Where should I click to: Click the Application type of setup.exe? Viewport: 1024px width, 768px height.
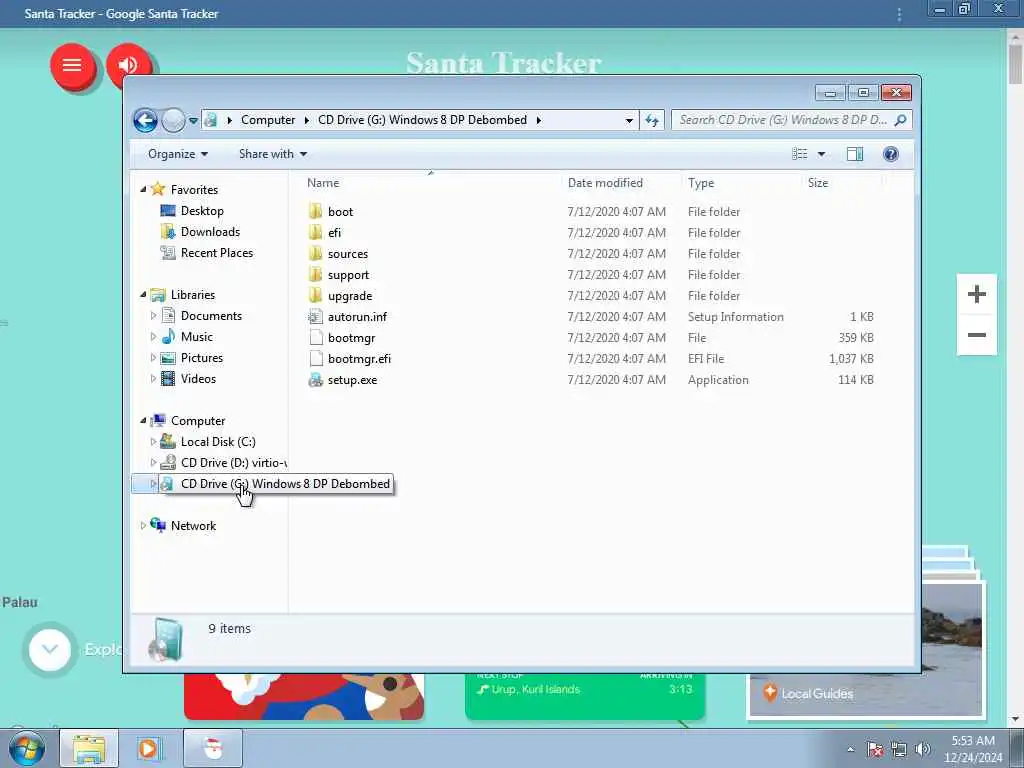[x=718, y=380]
